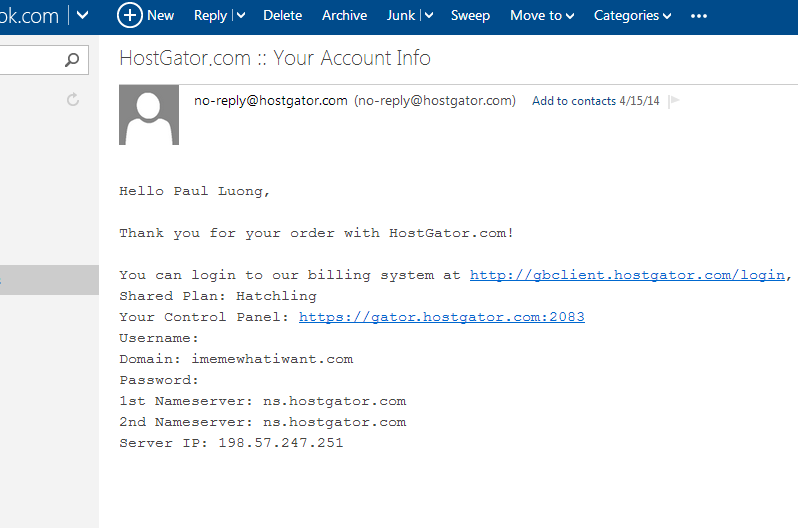Image resolution: width=798 pixels, height=528 pixels.
Task: Refresh the inbox with the circular arrow
Action: [73, 99]
